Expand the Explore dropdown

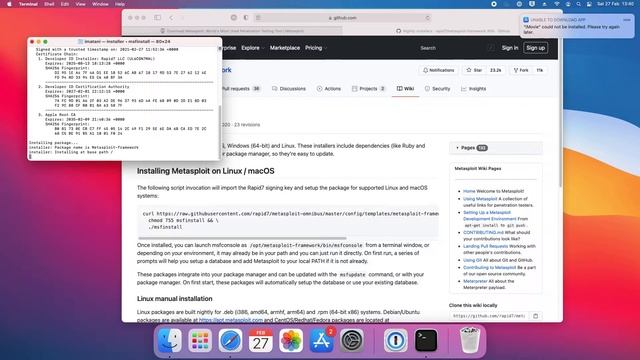[x=252, y=48]
